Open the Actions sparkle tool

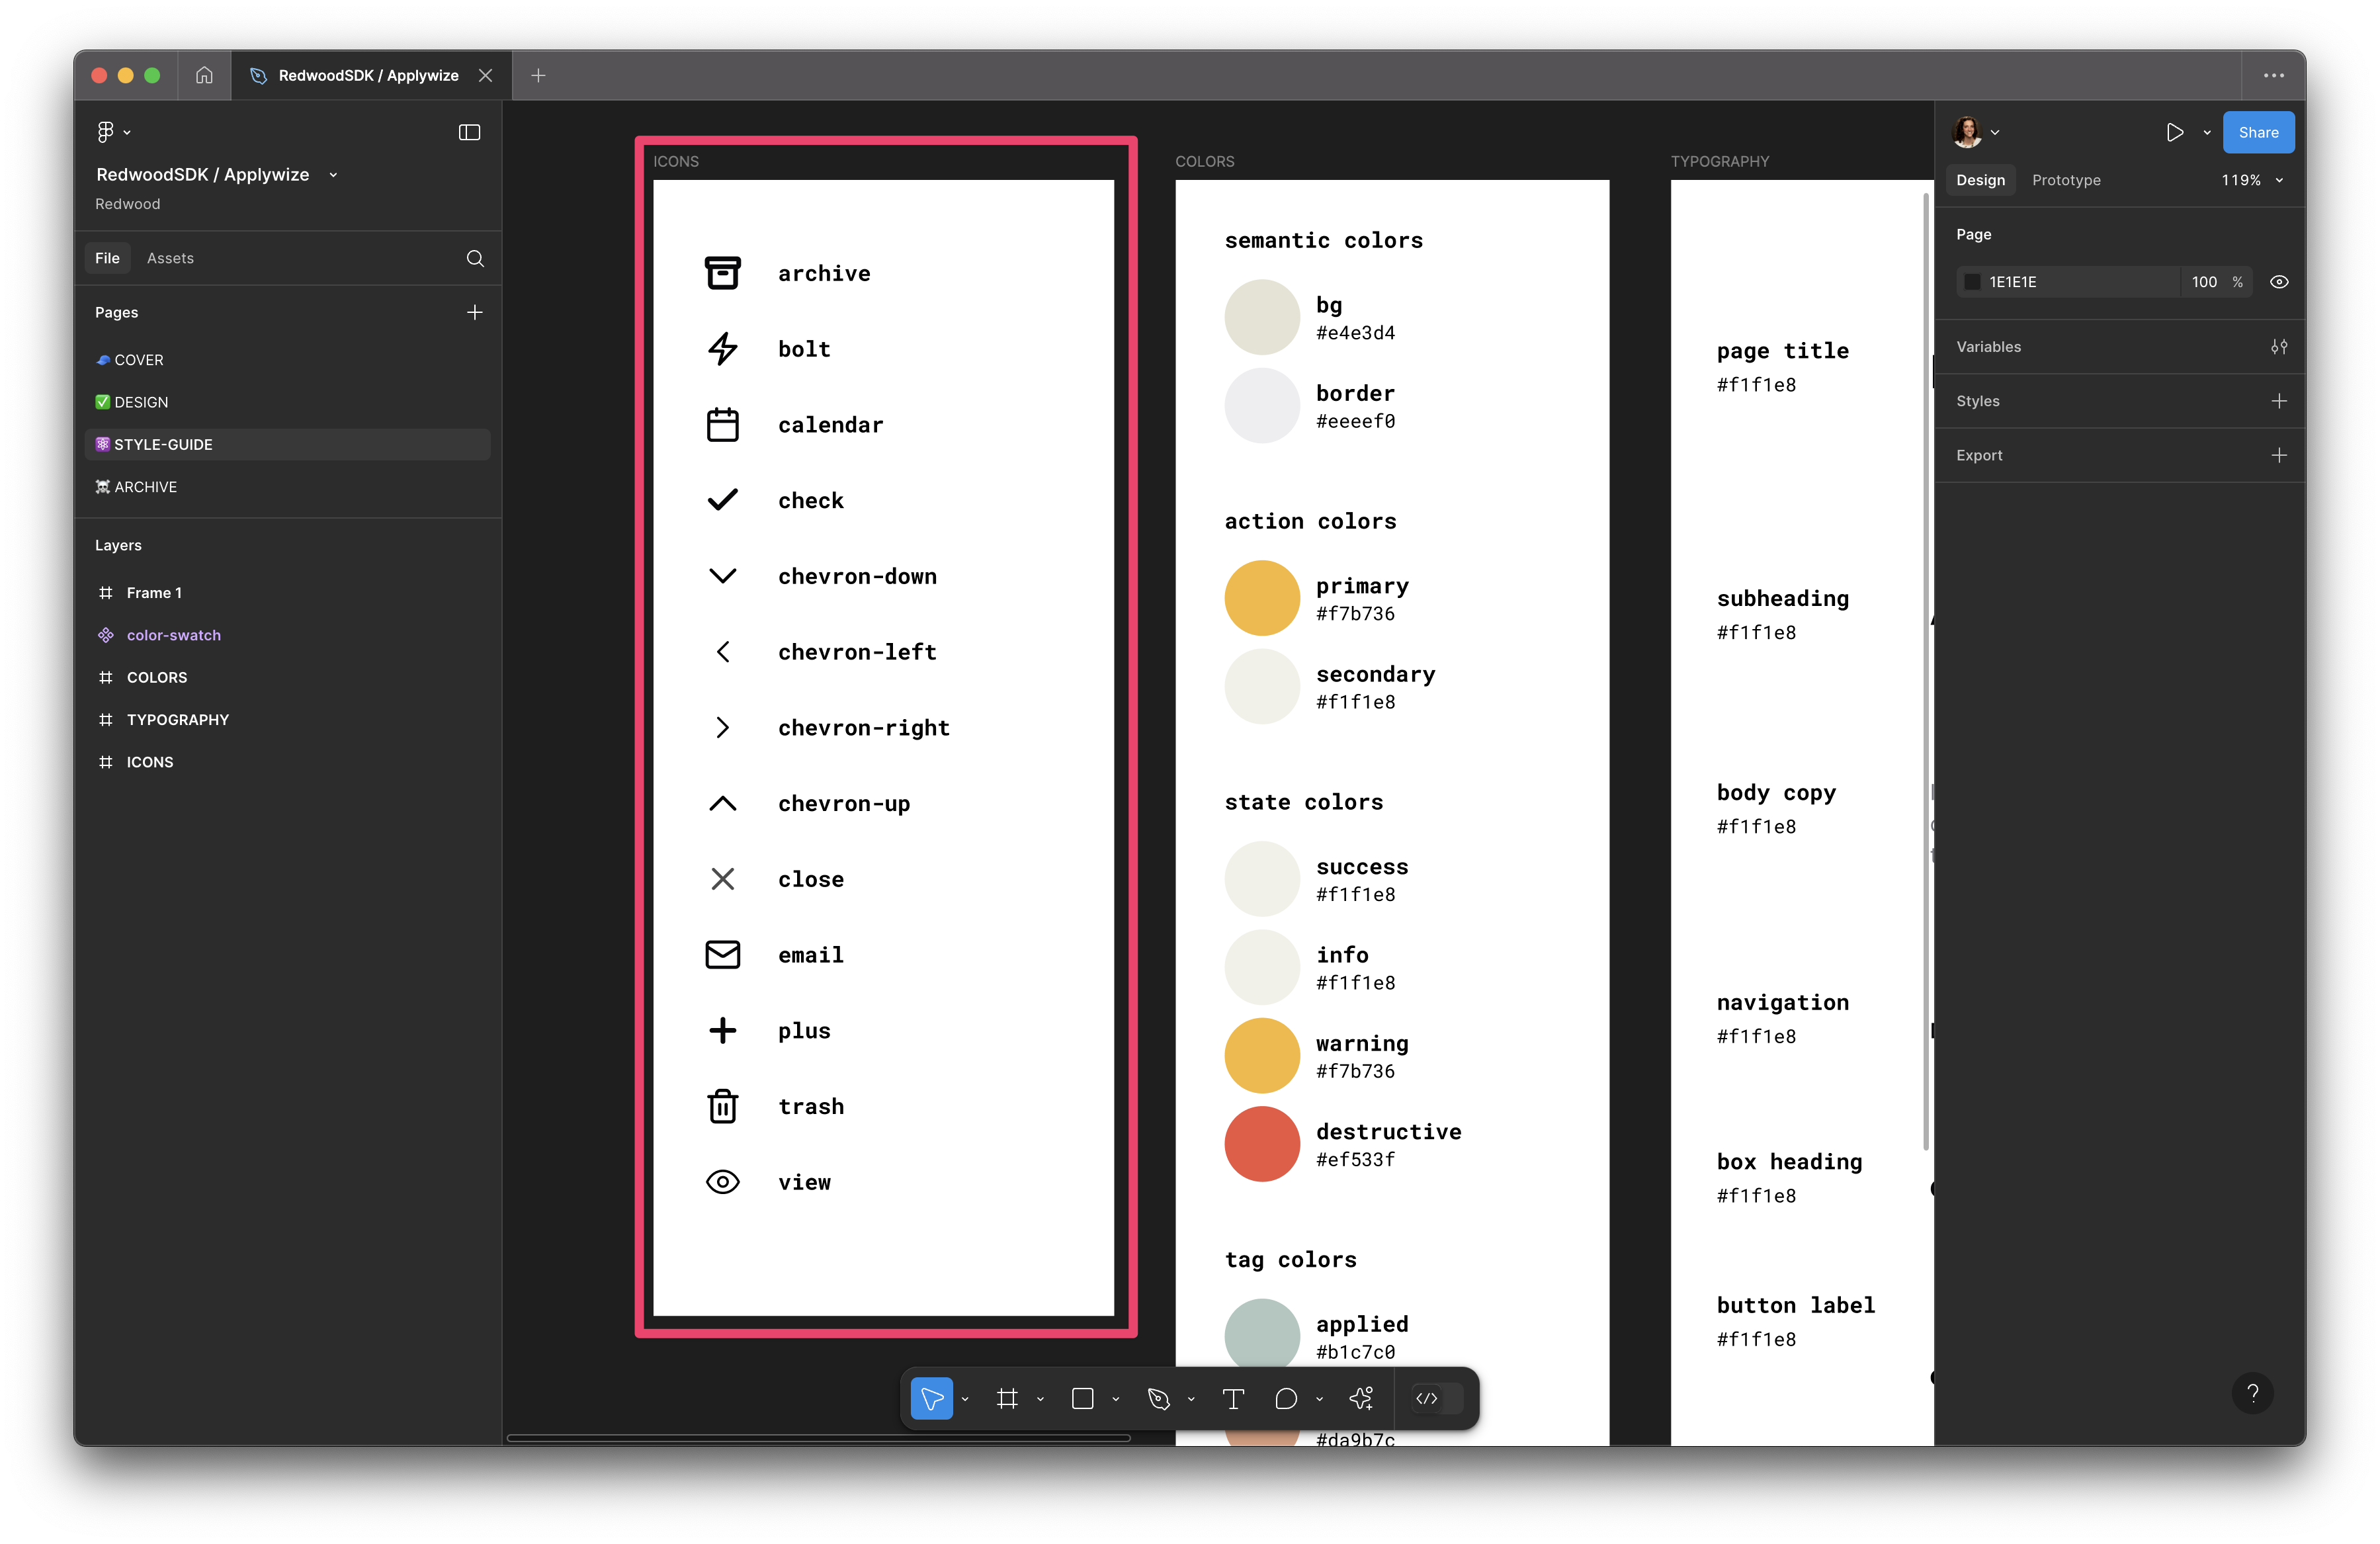click(1361, 1398)
